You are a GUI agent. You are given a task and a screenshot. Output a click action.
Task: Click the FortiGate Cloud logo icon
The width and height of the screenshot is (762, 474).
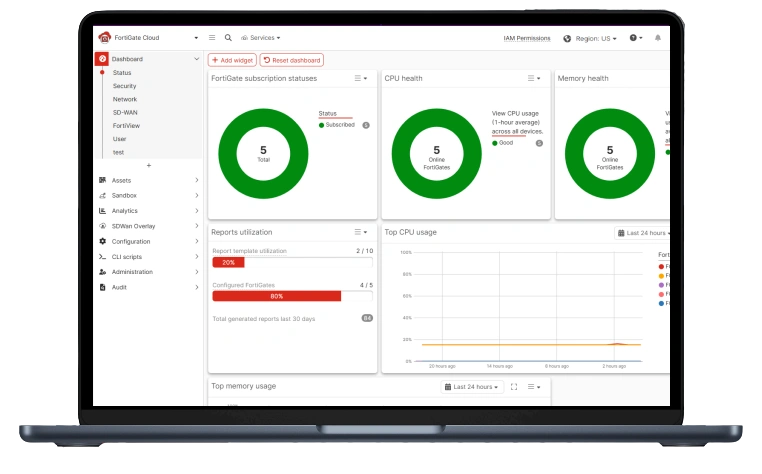coord(104,38)
